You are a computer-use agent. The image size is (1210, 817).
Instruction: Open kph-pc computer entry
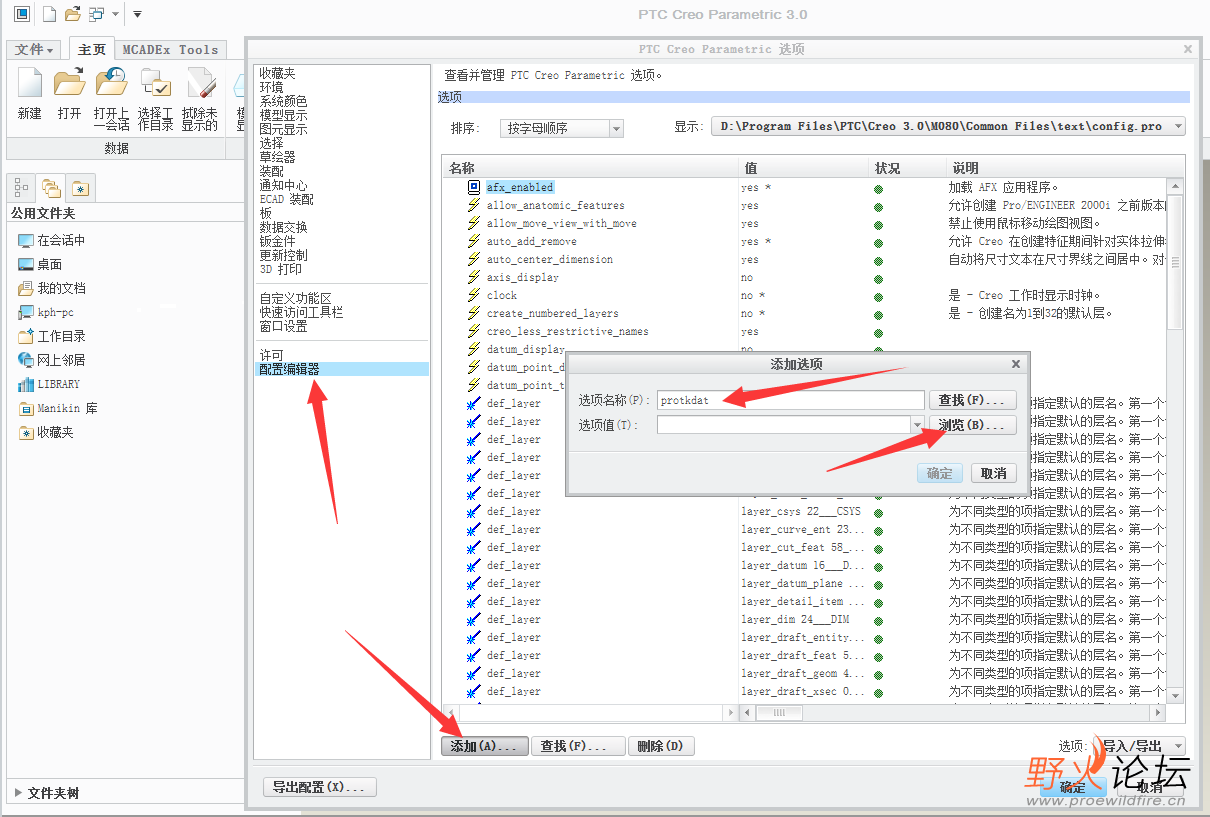click(46, 312)
